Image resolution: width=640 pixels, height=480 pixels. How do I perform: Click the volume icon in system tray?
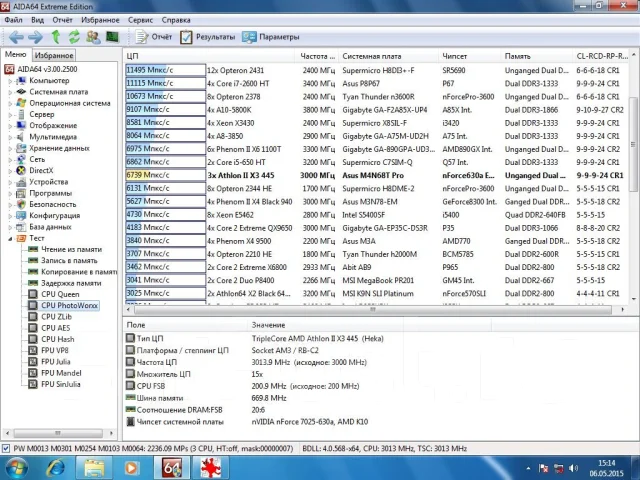pyautogui.click(x=573, y=468)
